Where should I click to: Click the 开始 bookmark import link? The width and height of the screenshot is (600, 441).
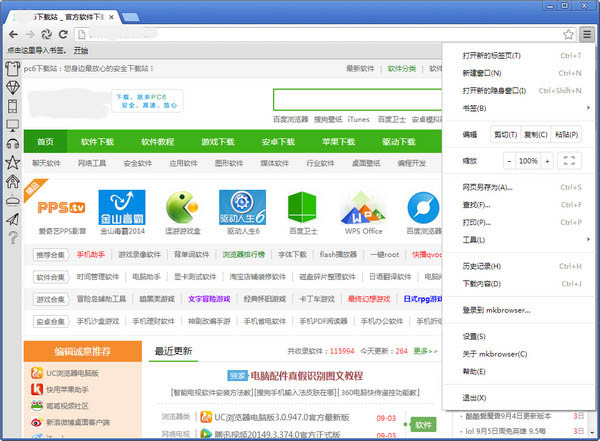[x=81, y=50]
